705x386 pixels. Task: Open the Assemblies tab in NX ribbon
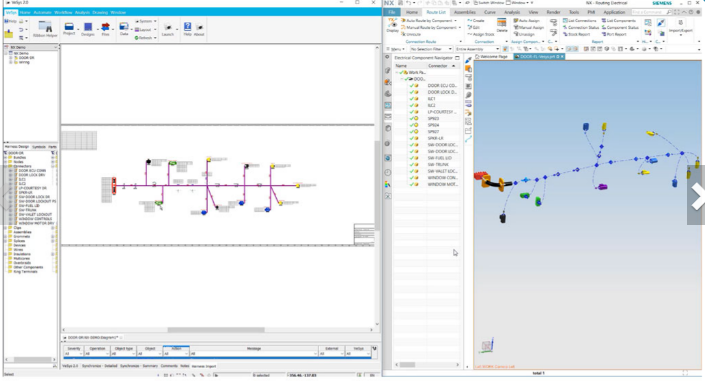(x=464, y=12)
